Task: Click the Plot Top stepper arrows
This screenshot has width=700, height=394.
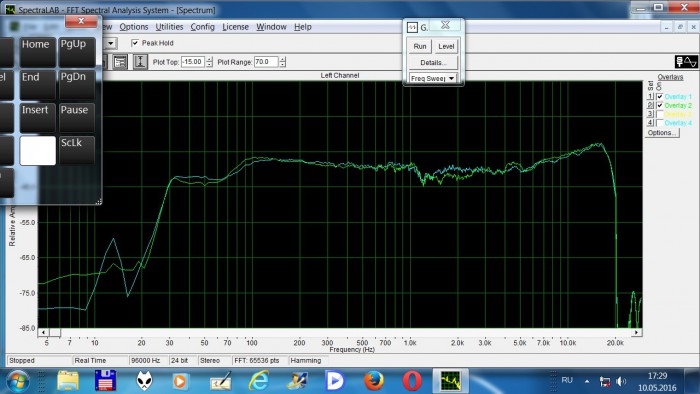Action: coord(209,62)
